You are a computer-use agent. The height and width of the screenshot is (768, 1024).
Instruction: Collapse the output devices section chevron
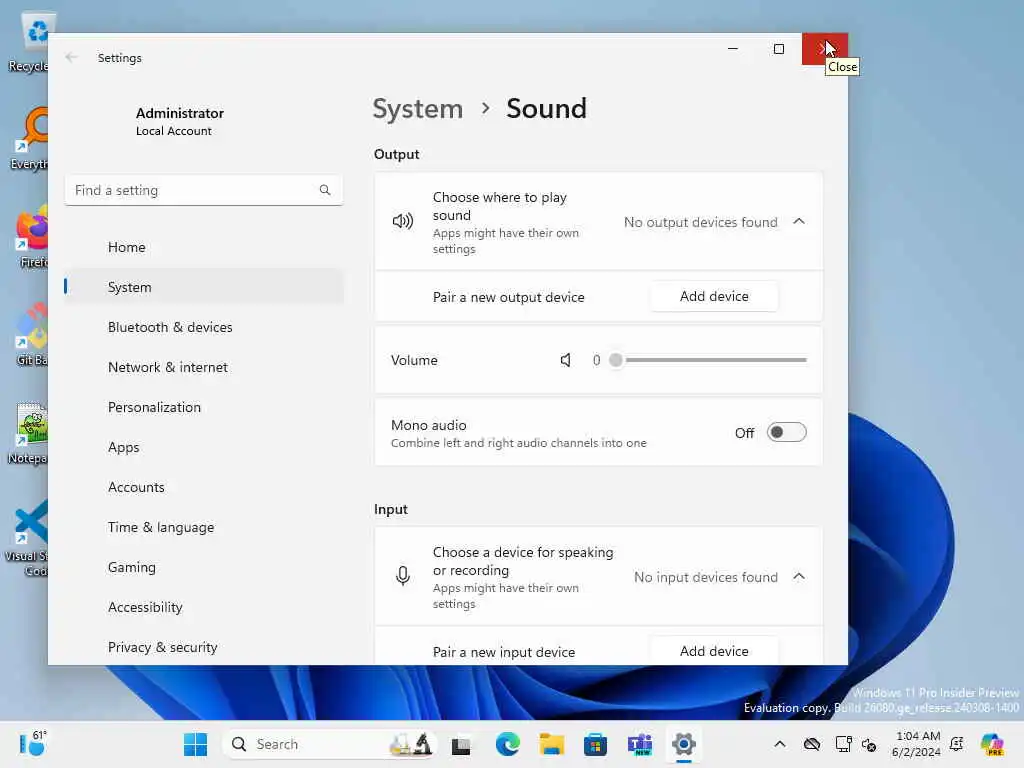(799, 221)
